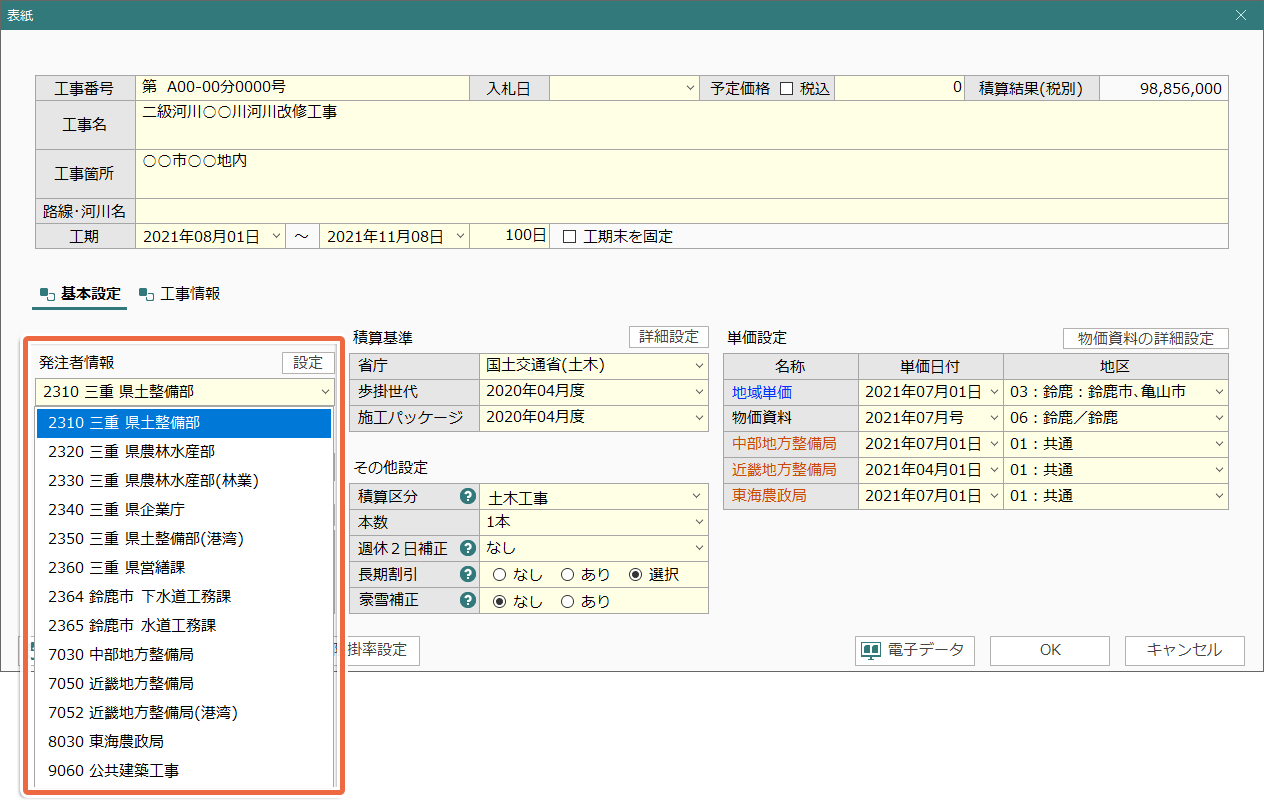The image size is (1264, 800).
Task: Open help for 週休２日補正
Action: pyautogui.click(x=466, y=548)
